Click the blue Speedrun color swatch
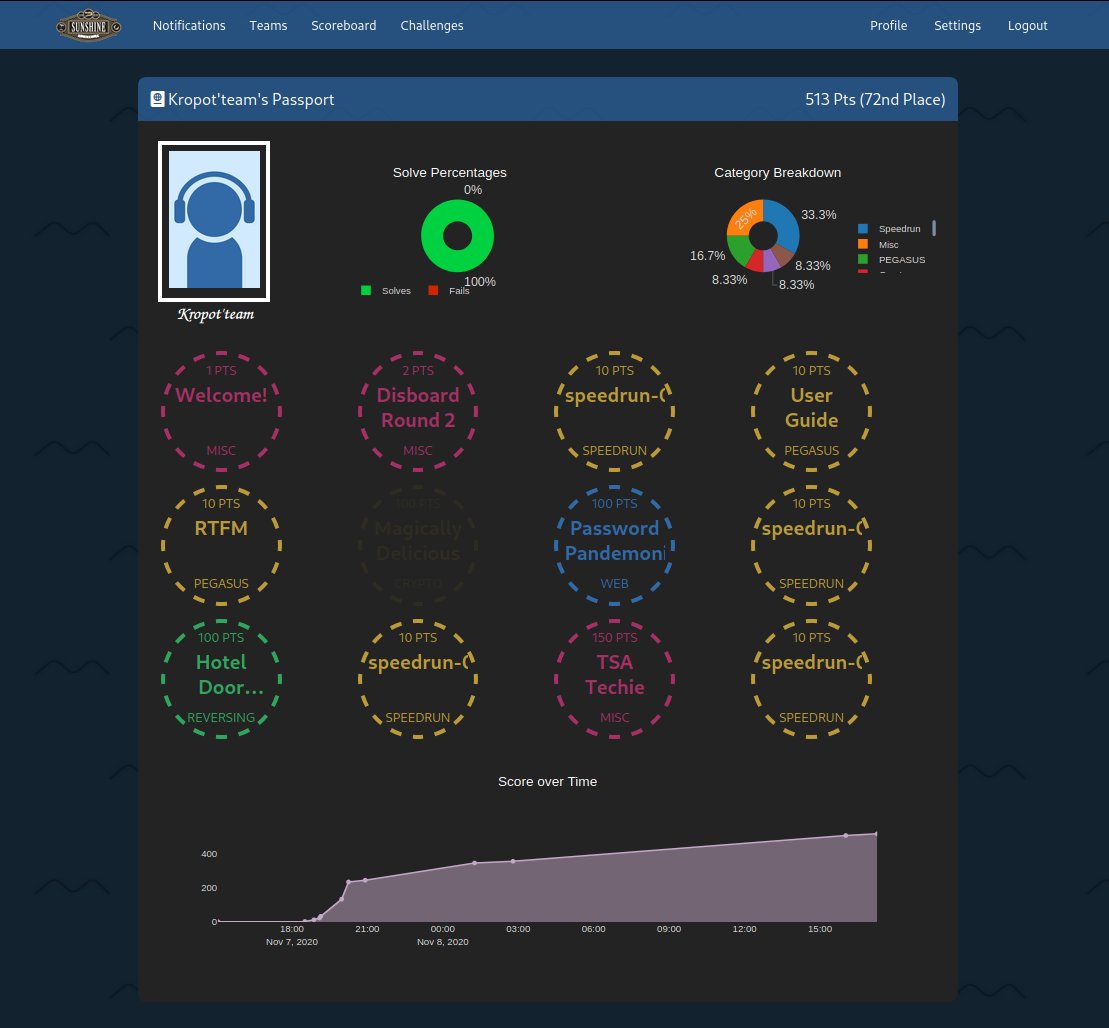The width and height of the screenshot is (1109, 1028). [862, 229]
